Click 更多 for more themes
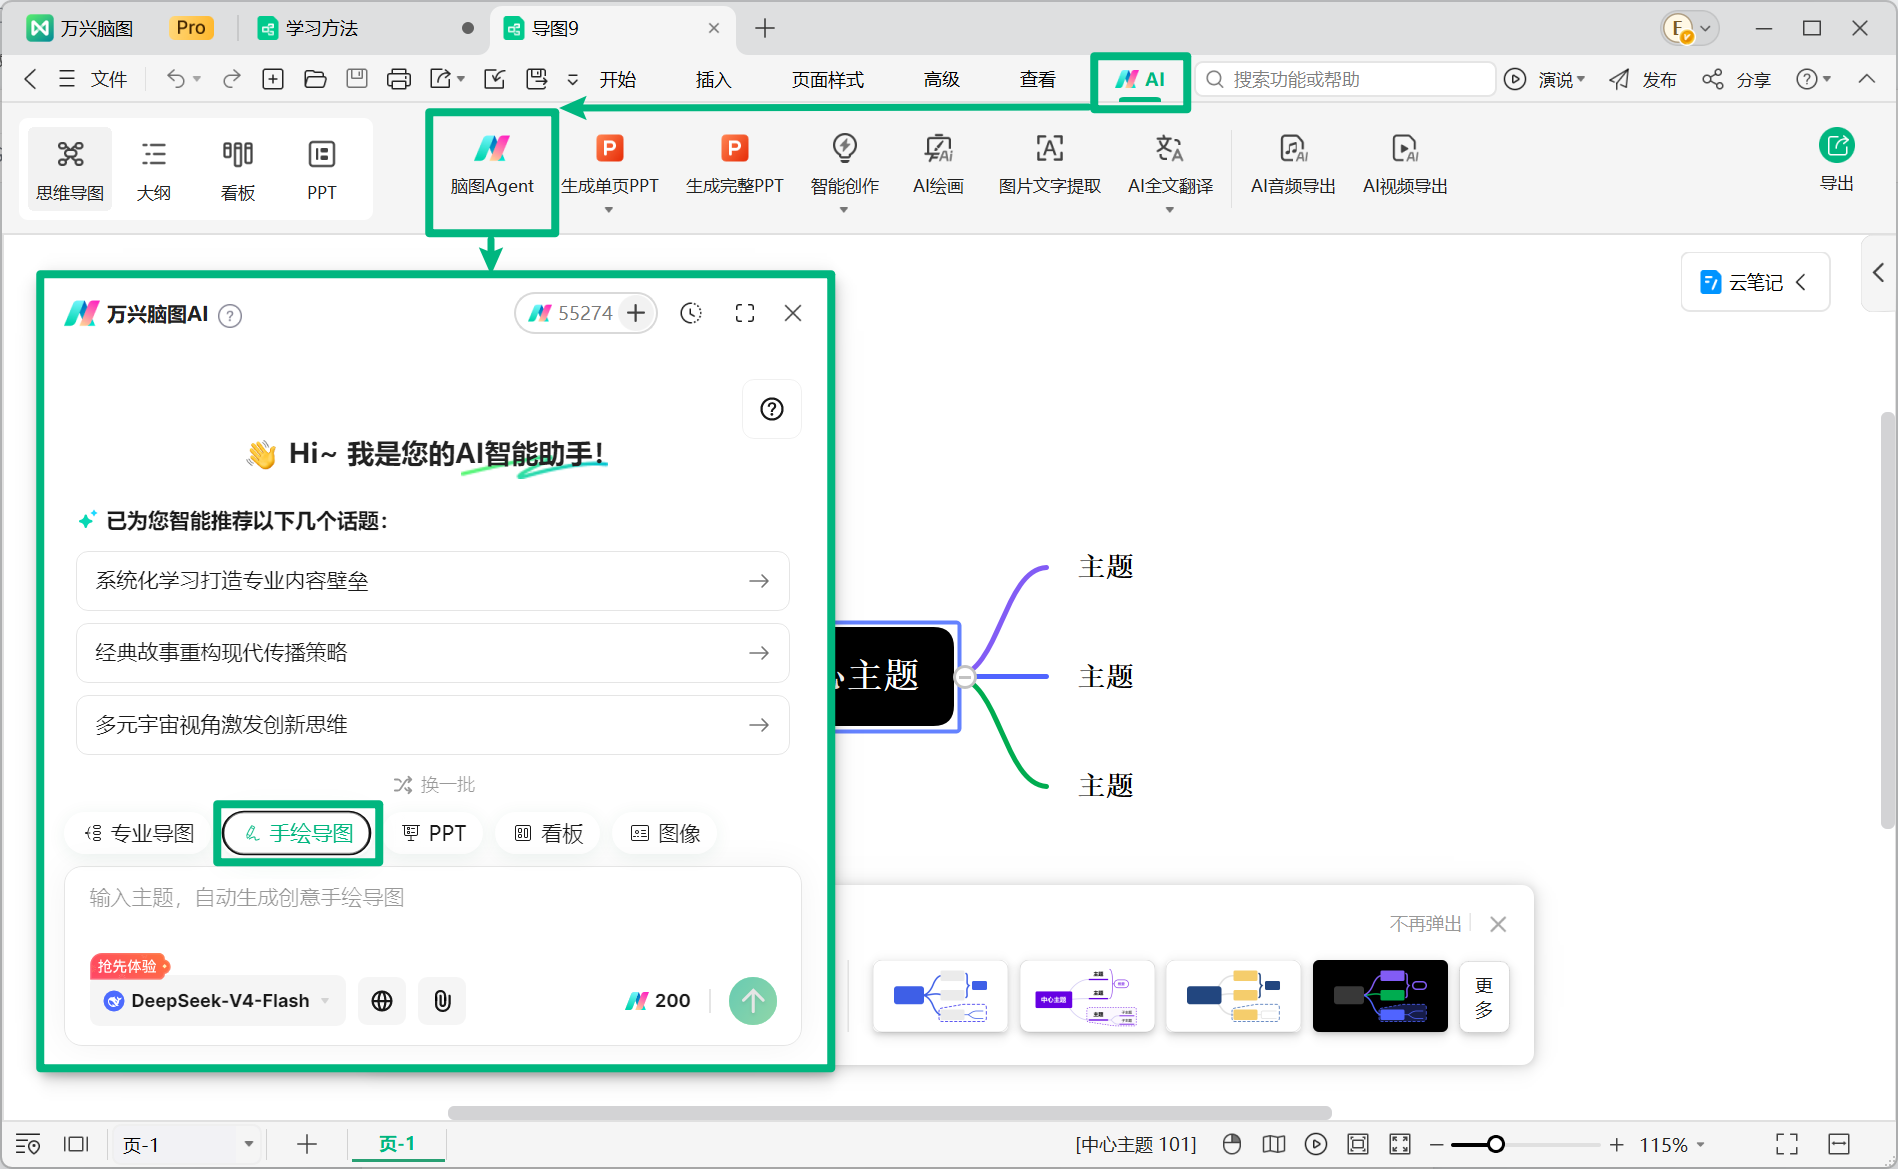This screenshot has height=1169, width=1898. (x=1484, y=996)
